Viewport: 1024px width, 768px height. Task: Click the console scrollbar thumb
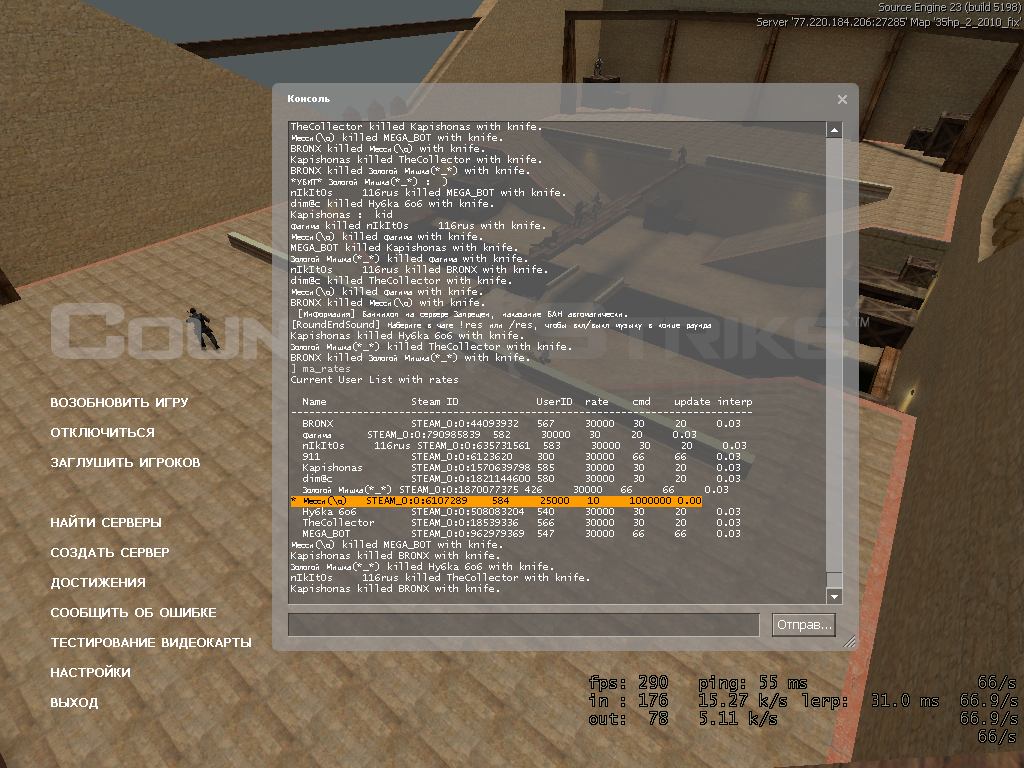[x=834, y=580]
